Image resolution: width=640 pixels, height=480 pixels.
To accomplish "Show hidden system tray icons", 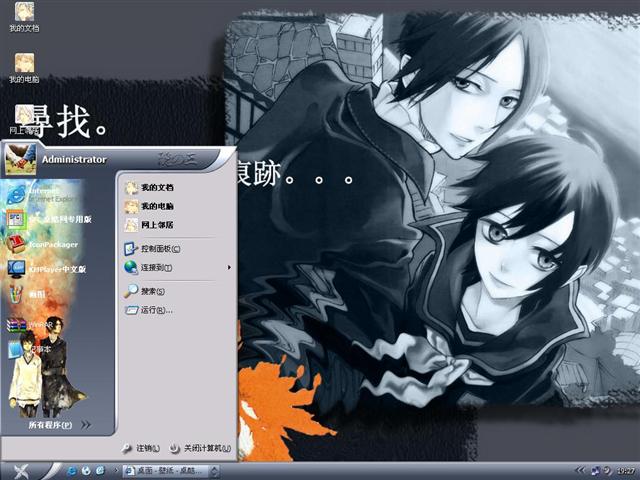I will [580, 471].
